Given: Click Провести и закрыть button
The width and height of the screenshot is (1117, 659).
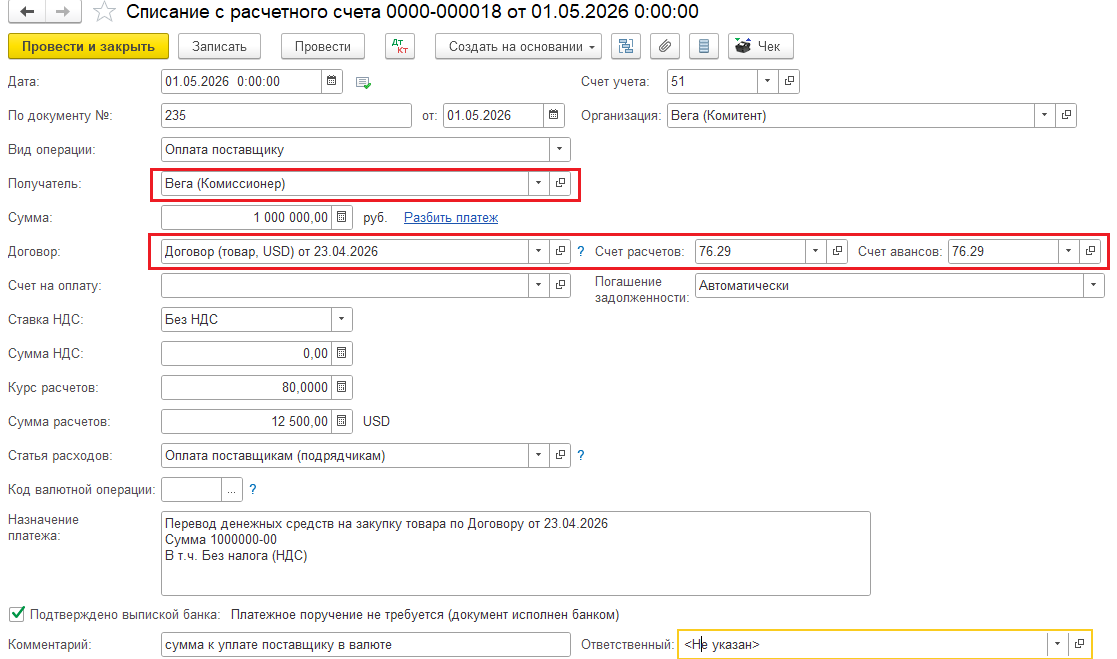Looking at the screenshot, I should coord(88,46).
